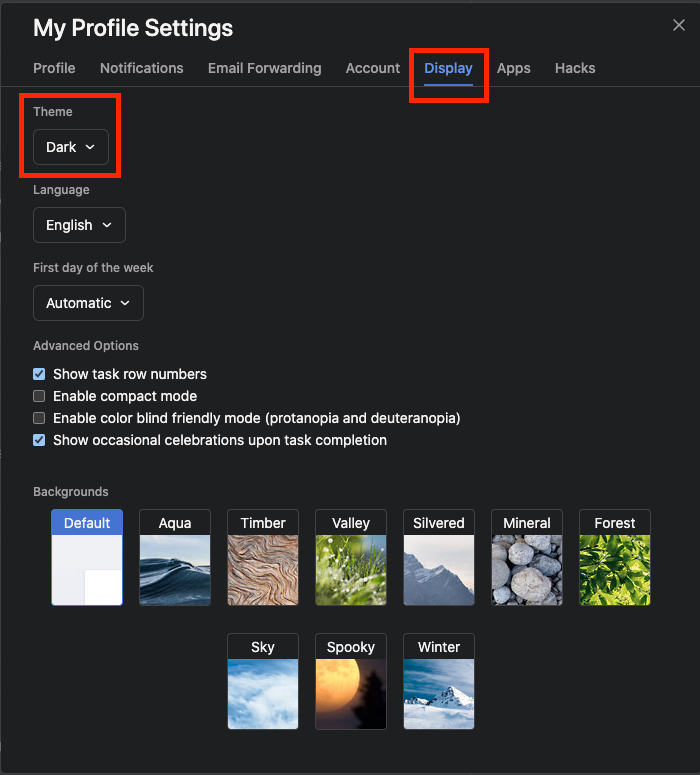Screen dimensions: 700x775
Task: Open the First day of week dropdown
Action: (88, 303)
